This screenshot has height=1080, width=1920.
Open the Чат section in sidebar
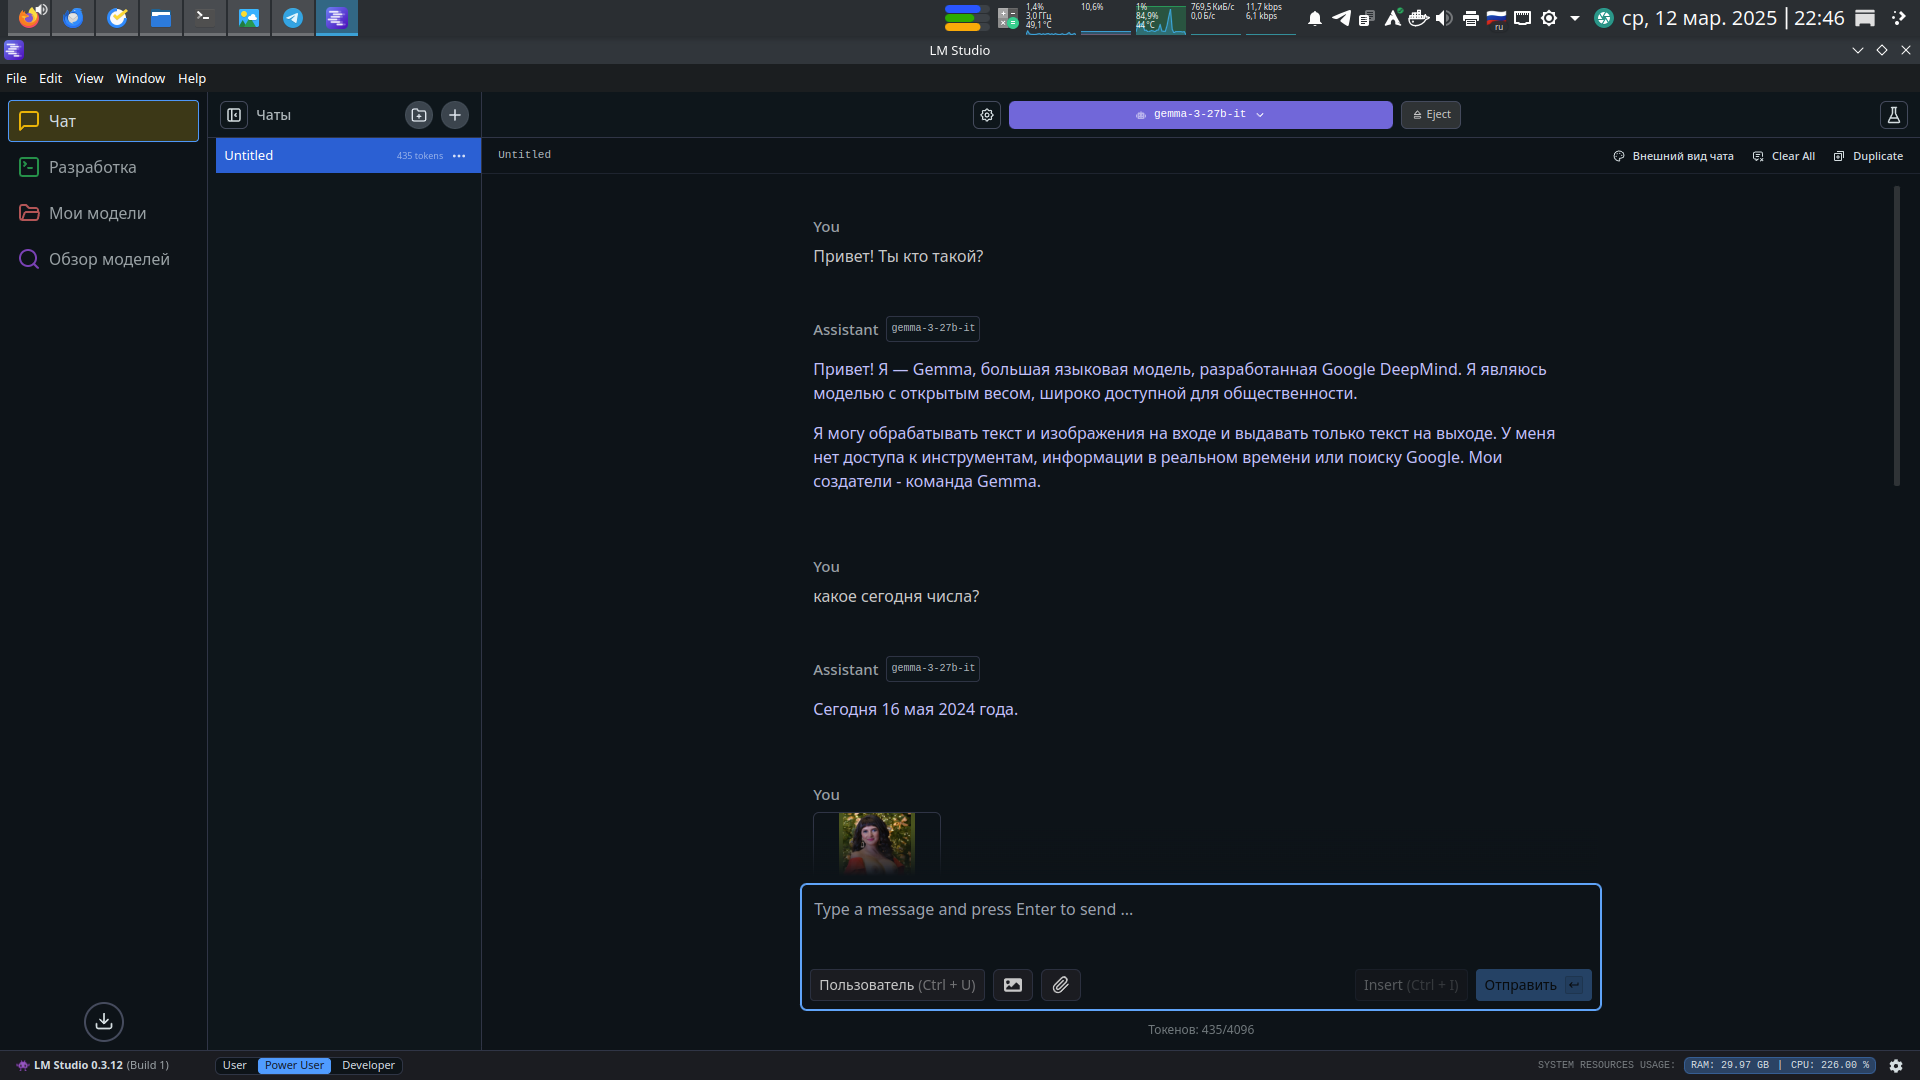point(103,121)
